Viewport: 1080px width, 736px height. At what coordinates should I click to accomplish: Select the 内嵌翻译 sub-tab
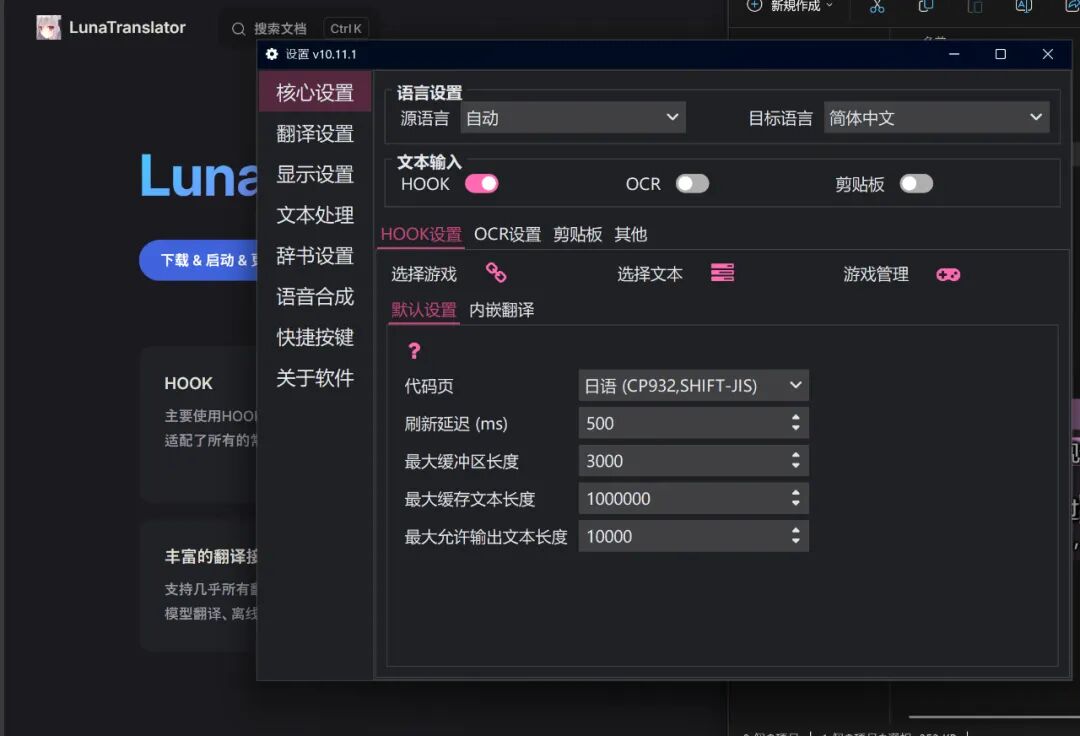point(501,310)
